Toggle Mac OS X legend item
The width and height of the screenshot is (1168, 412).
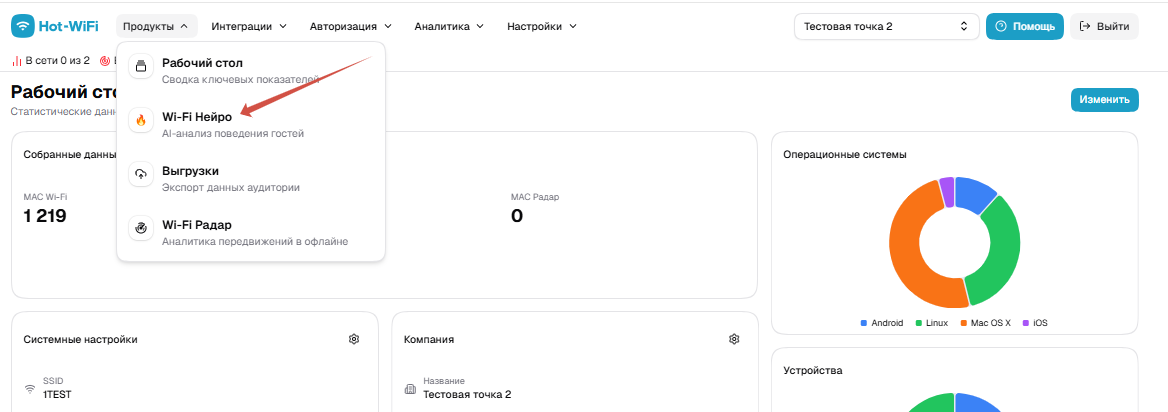tap(985, 323)
